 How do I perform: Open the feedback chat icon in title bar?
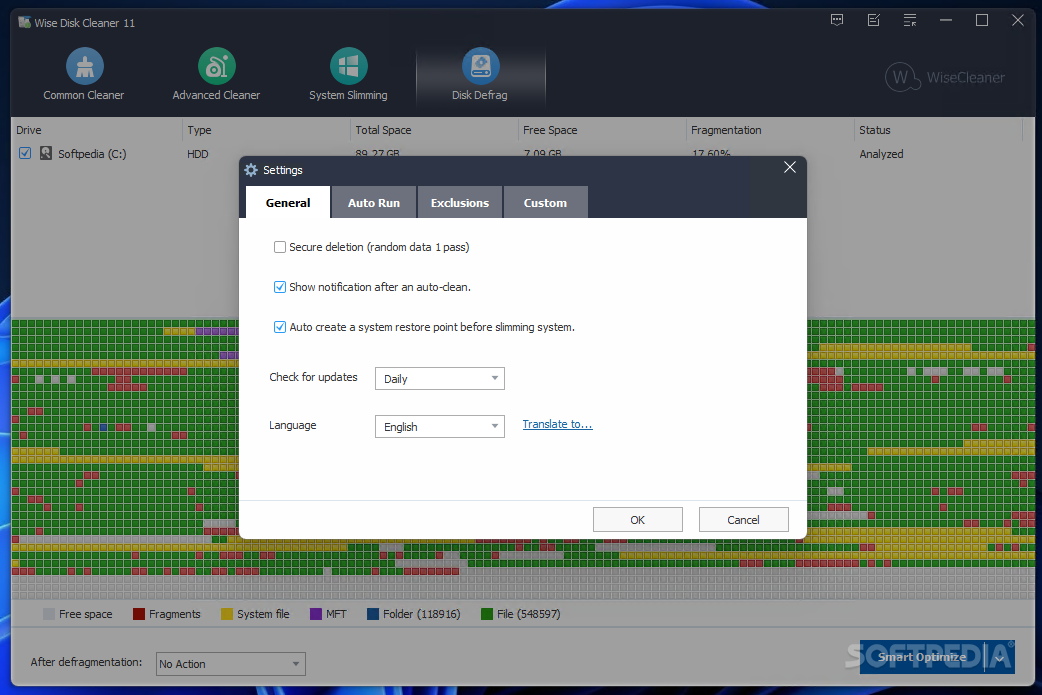click(x=837, y=21)
